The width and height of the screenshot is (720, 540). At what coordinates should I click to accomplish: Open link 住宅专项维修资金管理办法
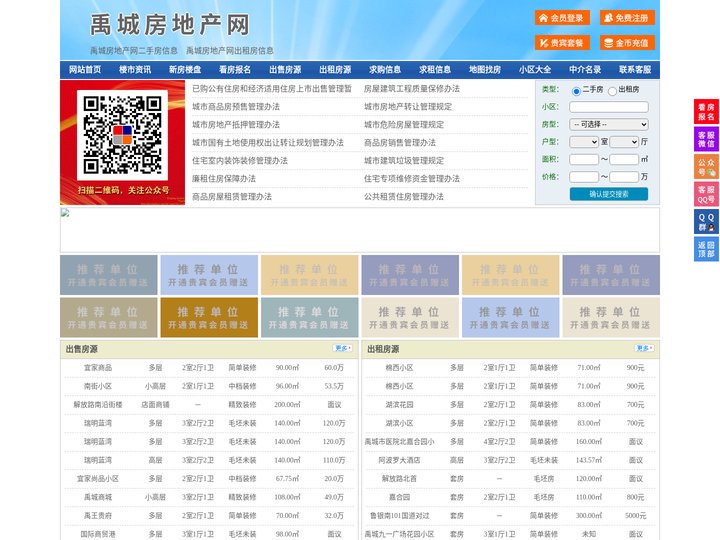[412, 179]
